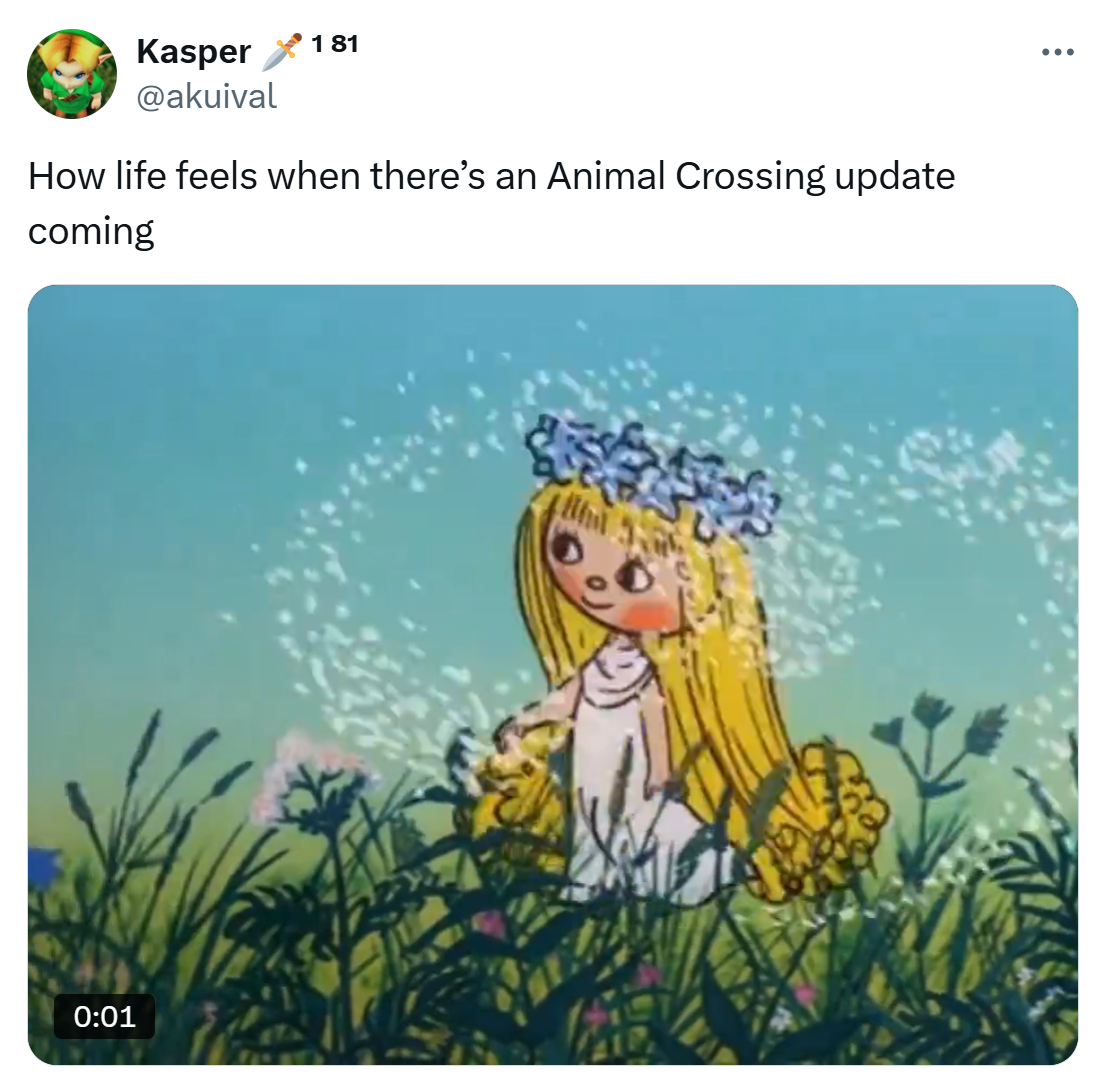Viewport: 1105px width, 1084px height.
Task: Open the display name Kasper
Action: tap(193, 52)
